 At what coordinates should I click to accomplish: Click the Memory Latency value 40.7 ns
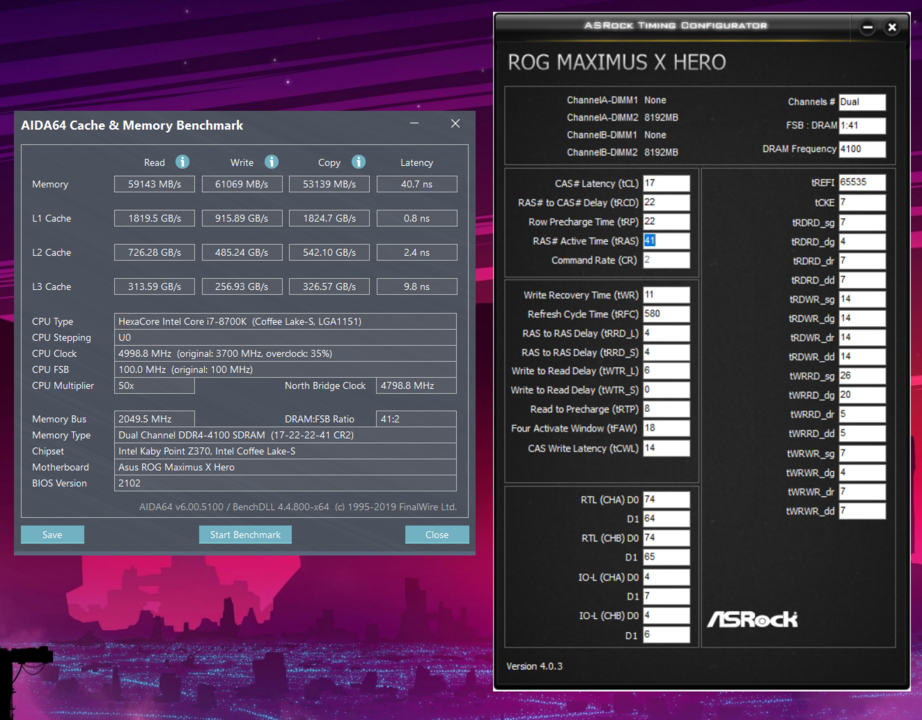click(x=417, y=184)
